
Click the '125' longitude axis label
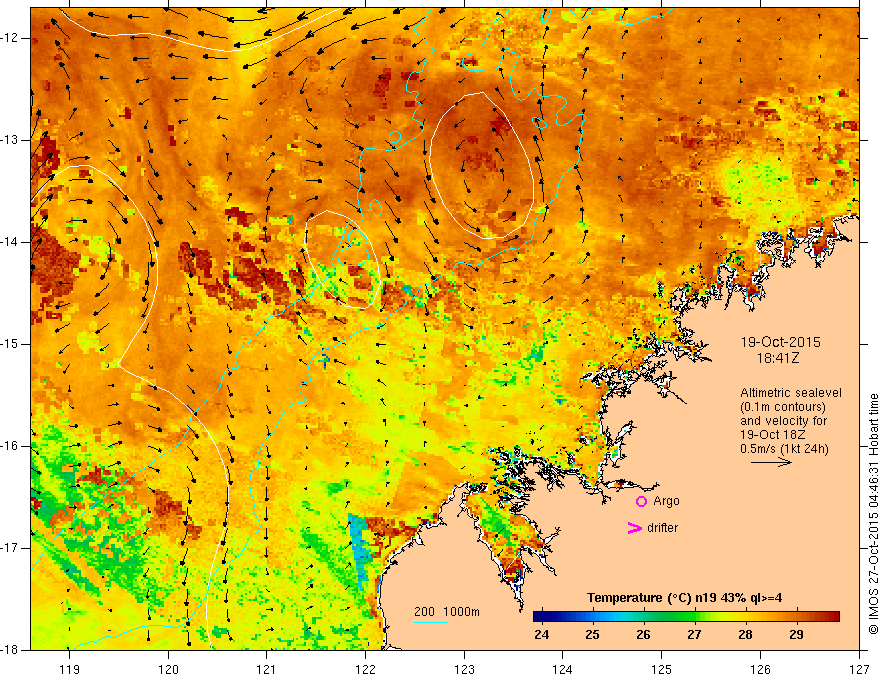point(662,669)
